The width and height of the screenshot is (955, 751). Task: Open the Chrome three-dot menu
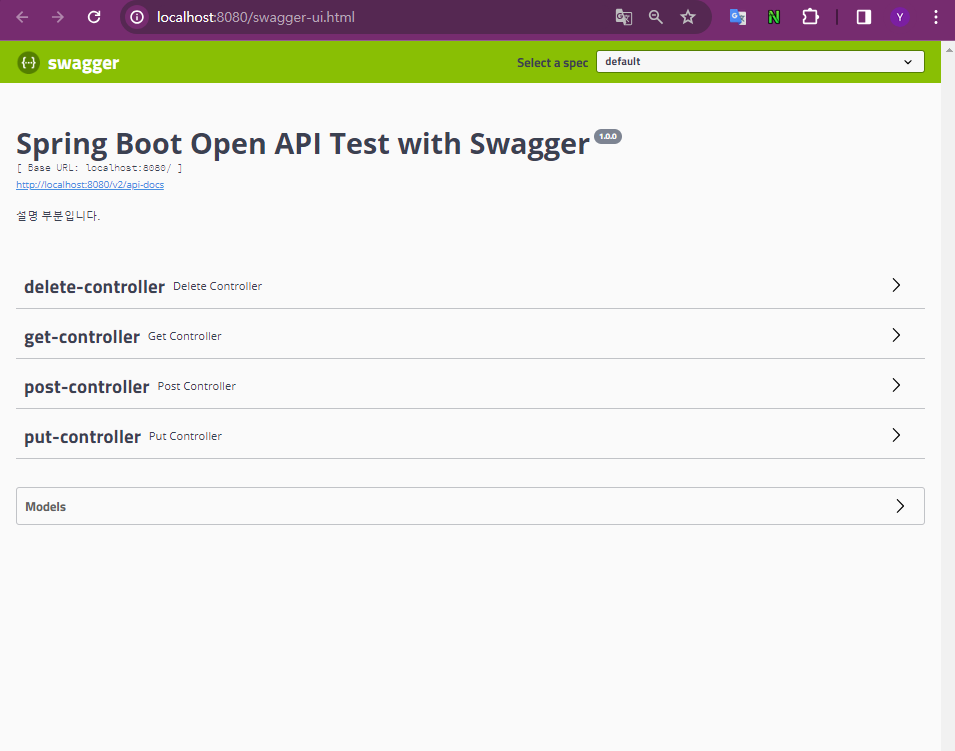click(x=936, y=17)
